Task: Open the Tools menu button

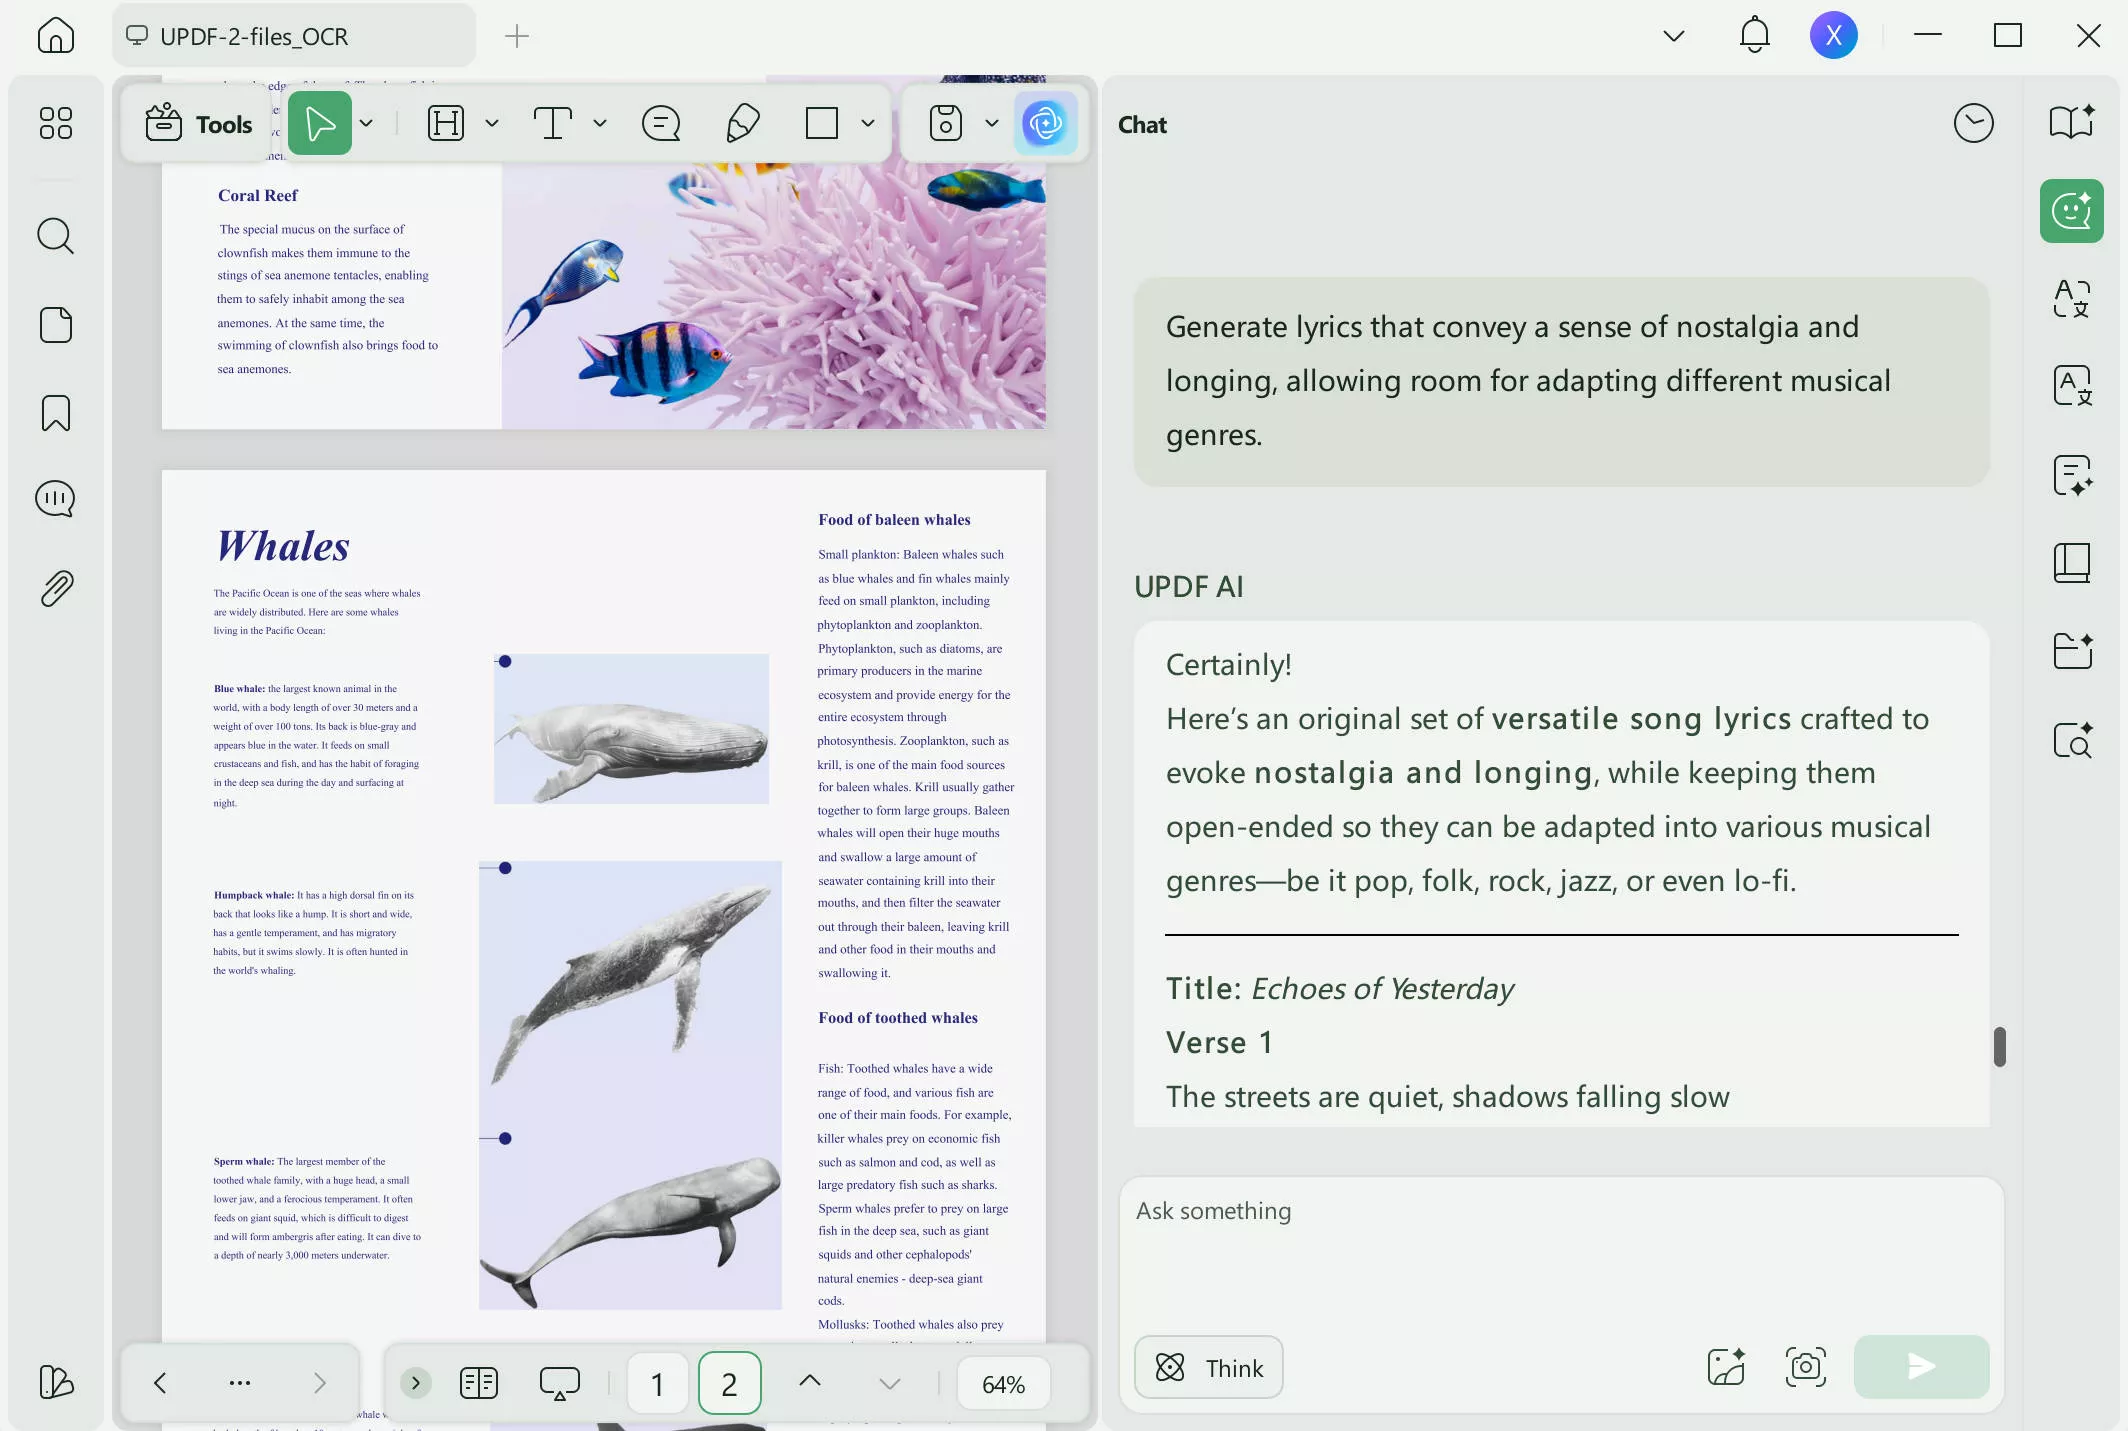Action: (x=198, y=124)
